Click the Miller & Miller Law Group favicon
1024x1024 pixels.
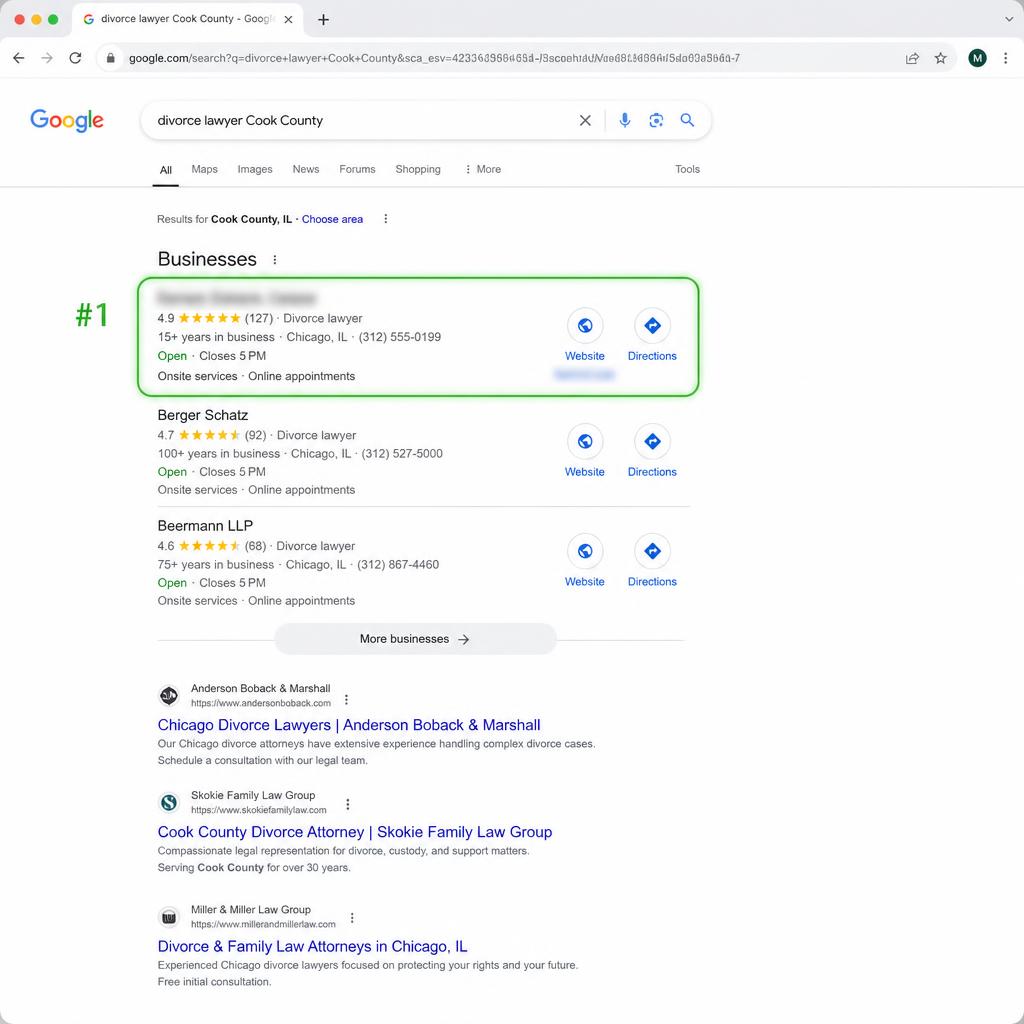(169, 917)
